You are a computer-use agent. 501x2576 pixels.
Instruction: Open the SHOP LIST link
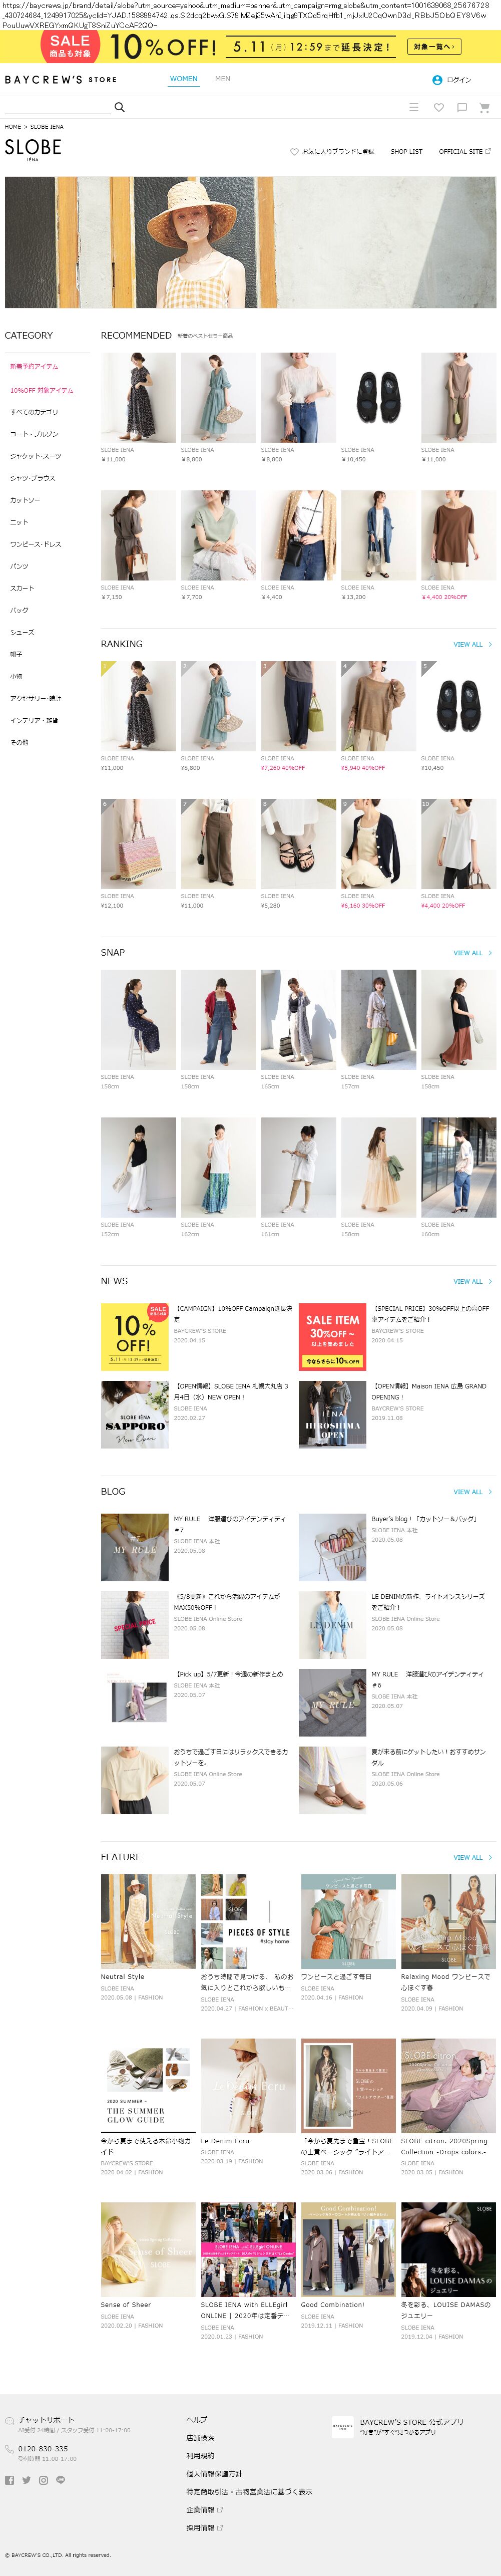406,151
